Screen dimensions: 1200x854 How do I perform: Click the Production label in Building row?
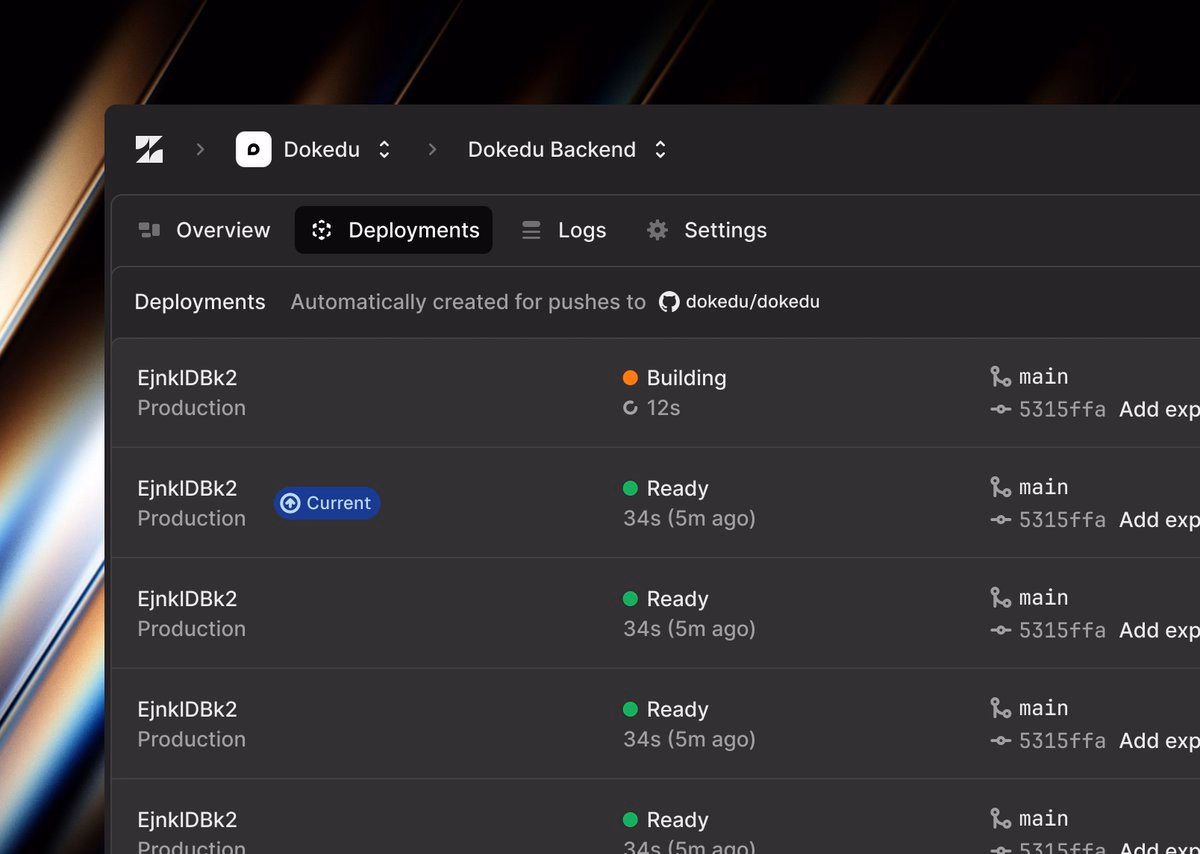pyautogui.click(x=191, y=408)
